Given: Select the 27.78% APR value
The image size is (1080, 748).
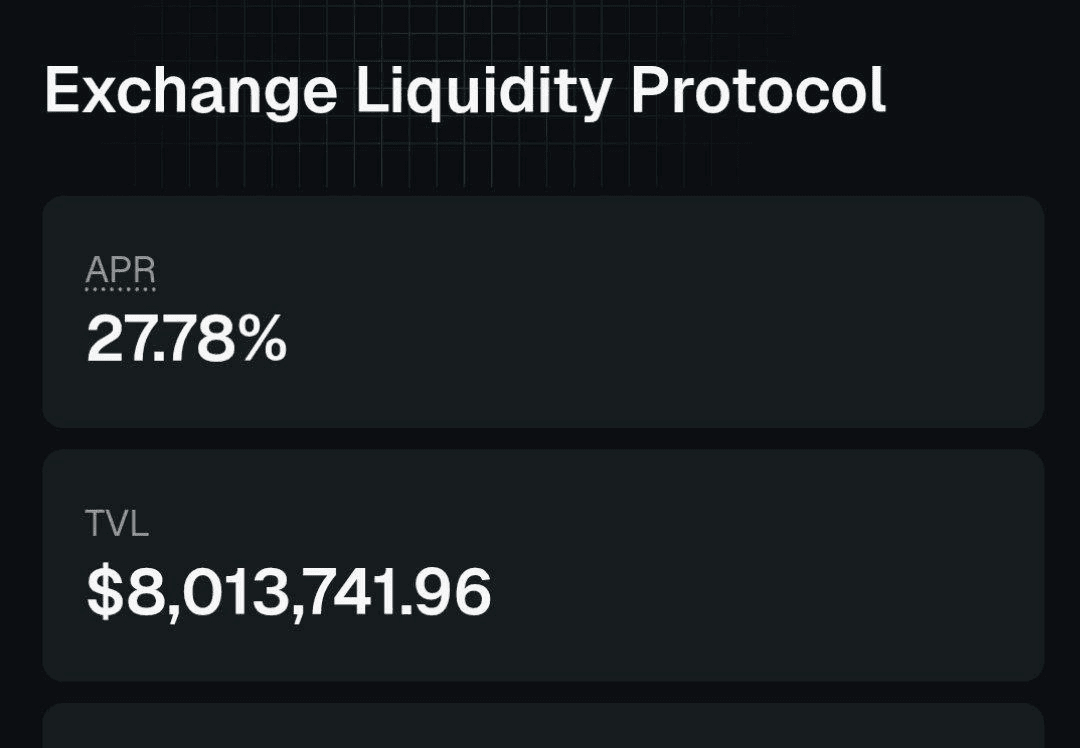Looking at the screenshot, I should pos(186,339).
